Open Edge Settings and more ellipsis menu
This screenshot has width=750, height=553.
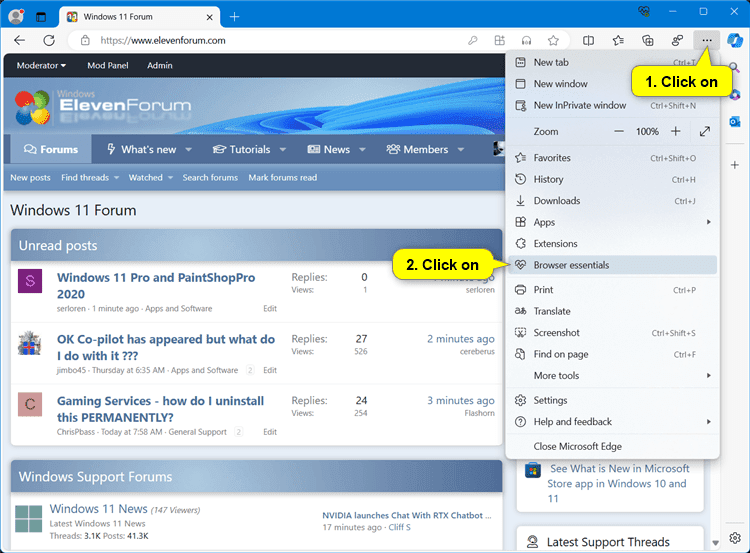click(706, 41)
